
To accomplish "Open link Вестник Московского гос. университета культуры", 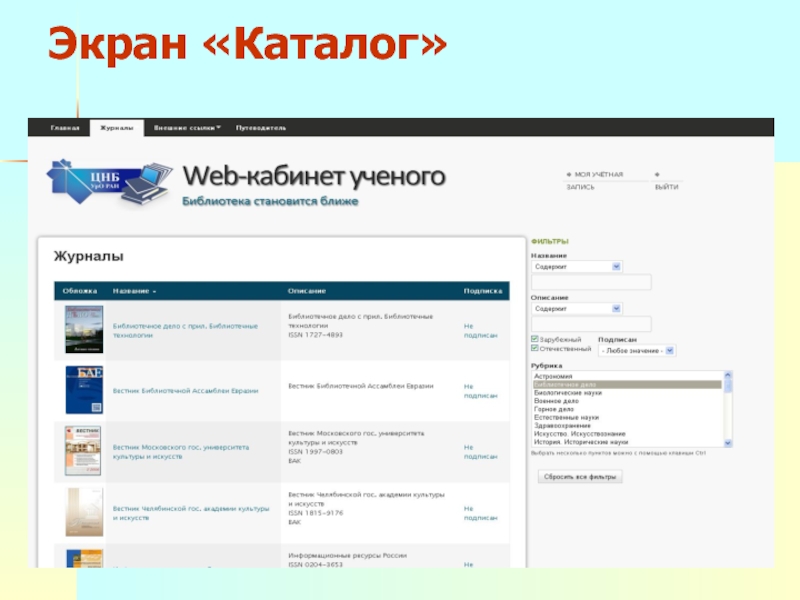I will [181, 452].
